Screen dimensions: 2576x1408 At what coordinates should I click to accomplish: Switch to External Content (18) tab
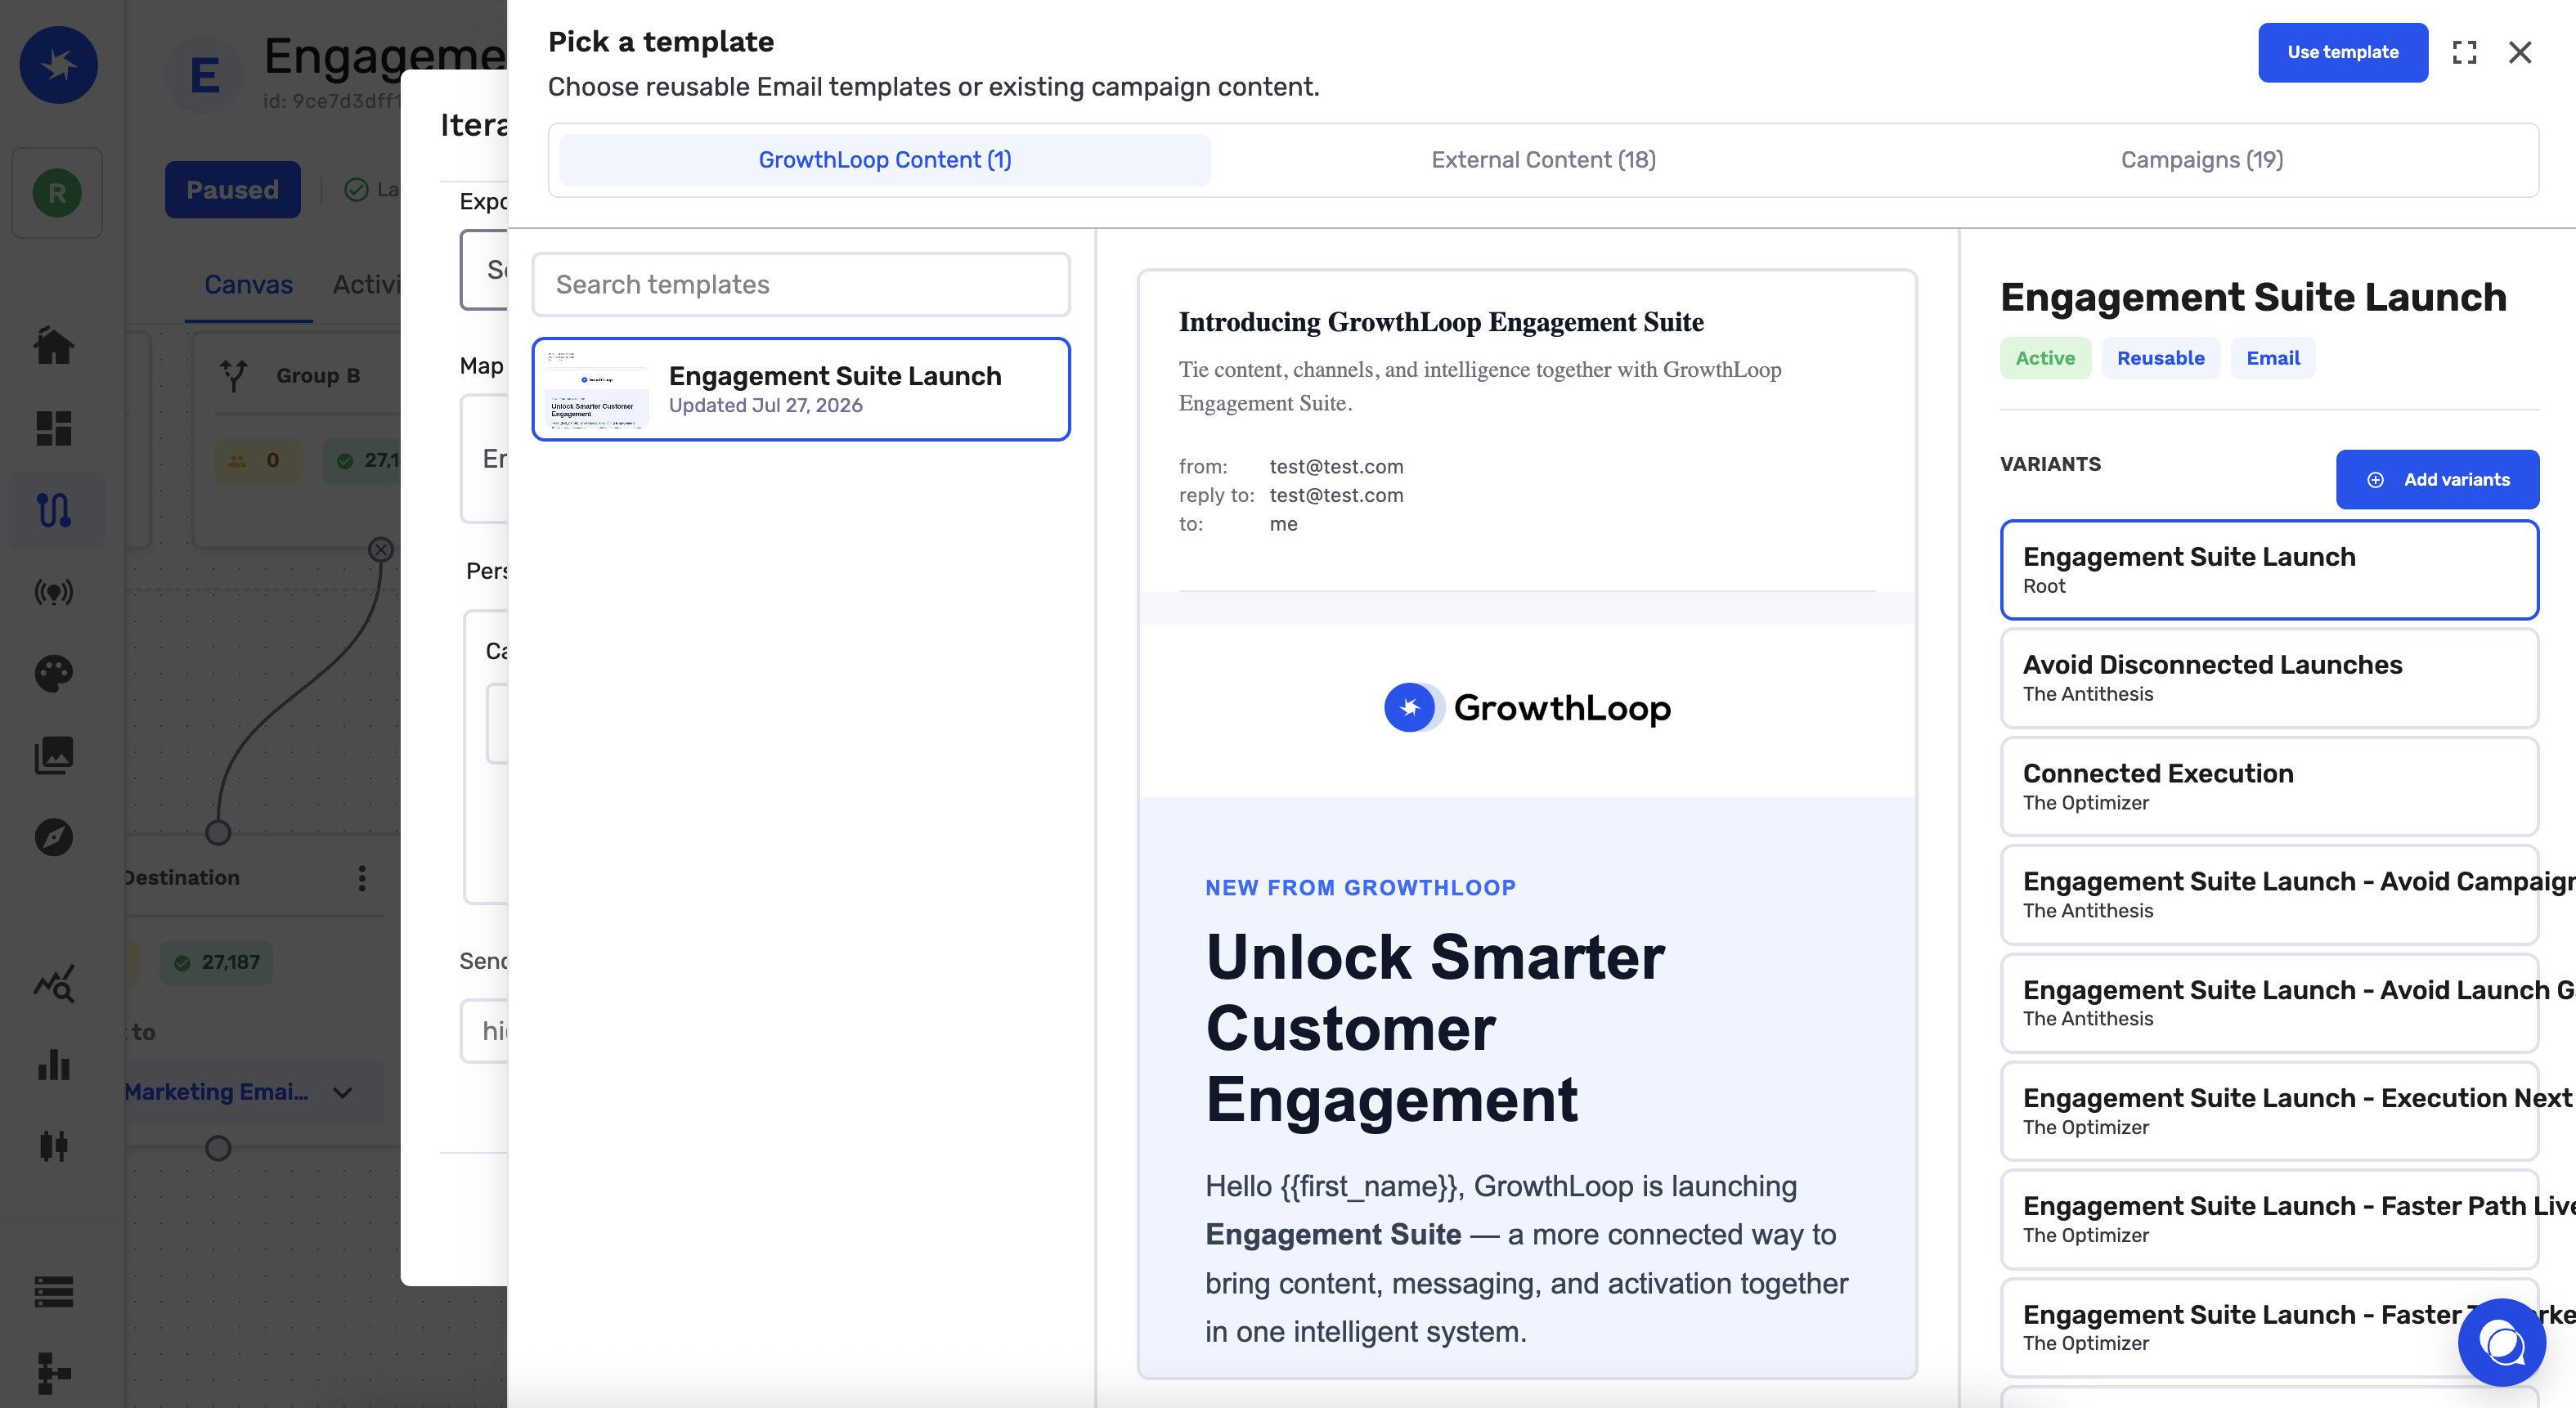tap(1543, 160)
